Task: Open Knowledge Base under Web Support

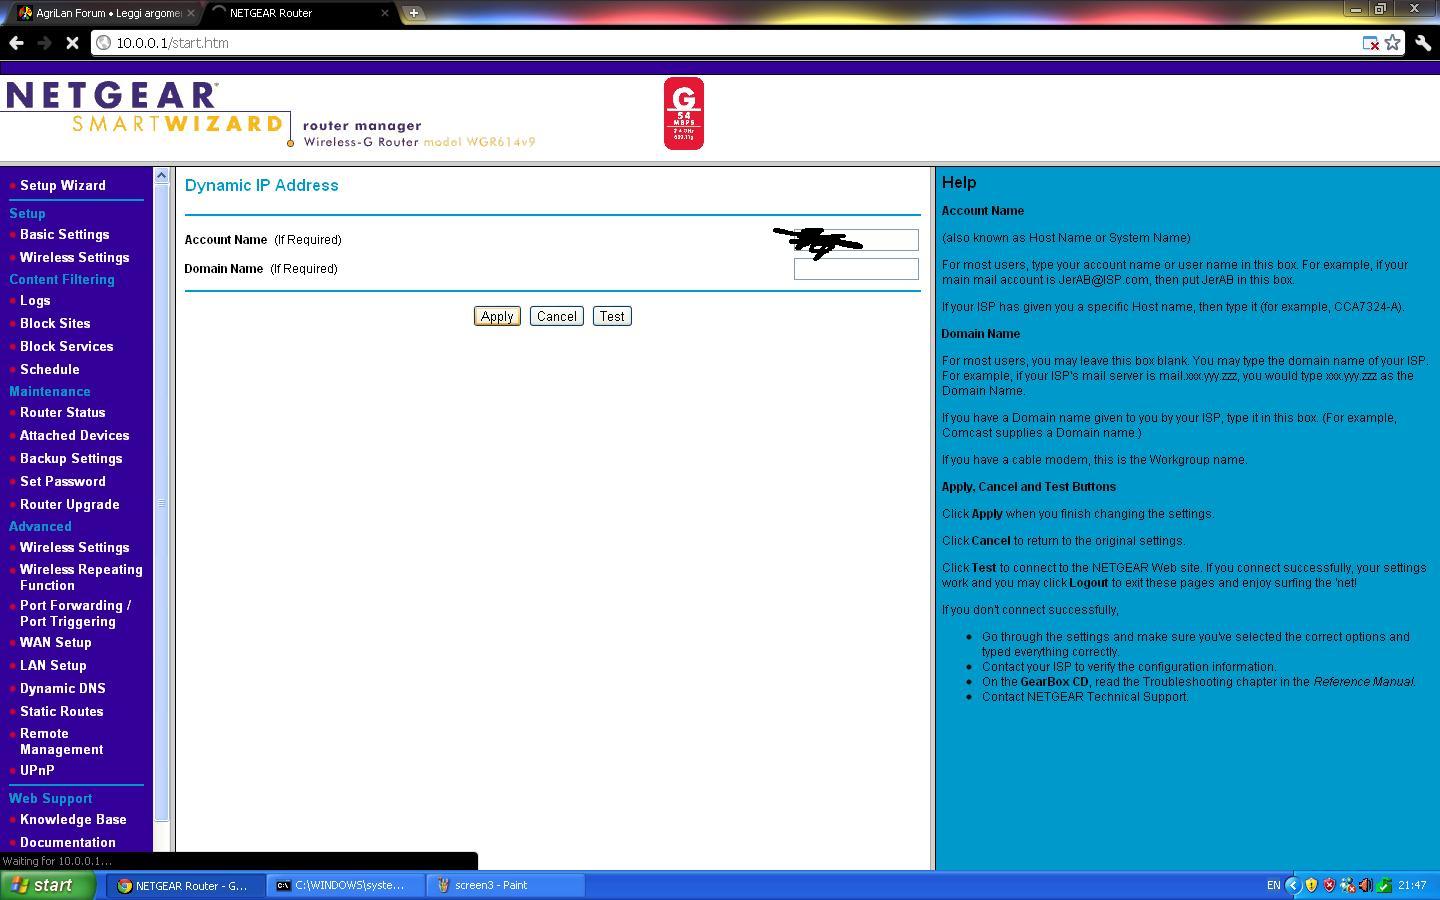Action: pyautogui.click(x=73, y=819)
